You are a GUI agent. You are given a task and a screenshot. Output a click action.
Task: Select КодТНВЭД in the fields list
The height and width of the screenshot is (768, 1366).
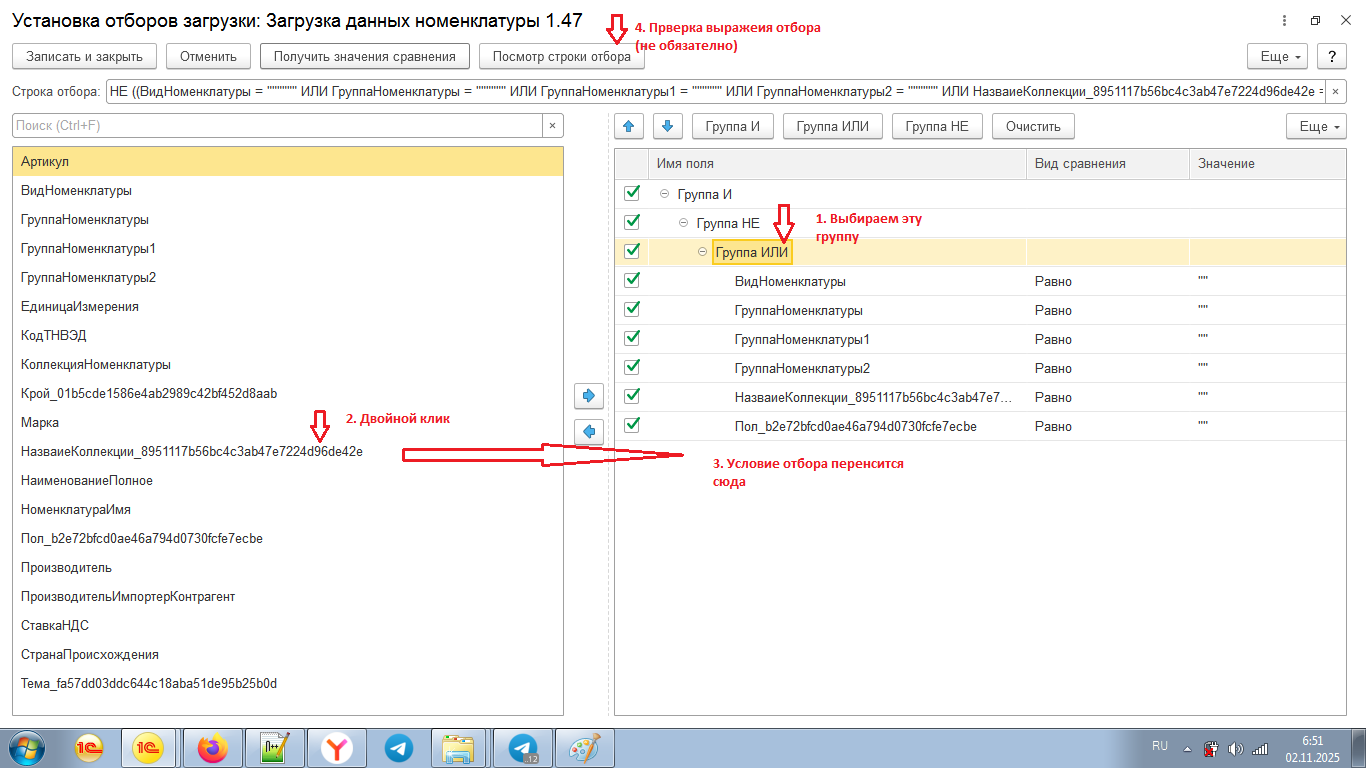(288, 335)
